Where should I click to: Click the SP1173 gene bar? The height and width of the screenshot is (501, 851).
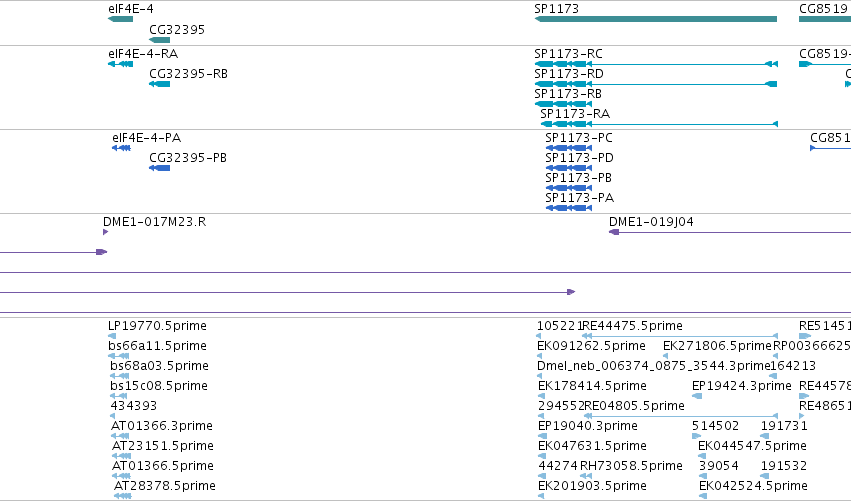656,19
